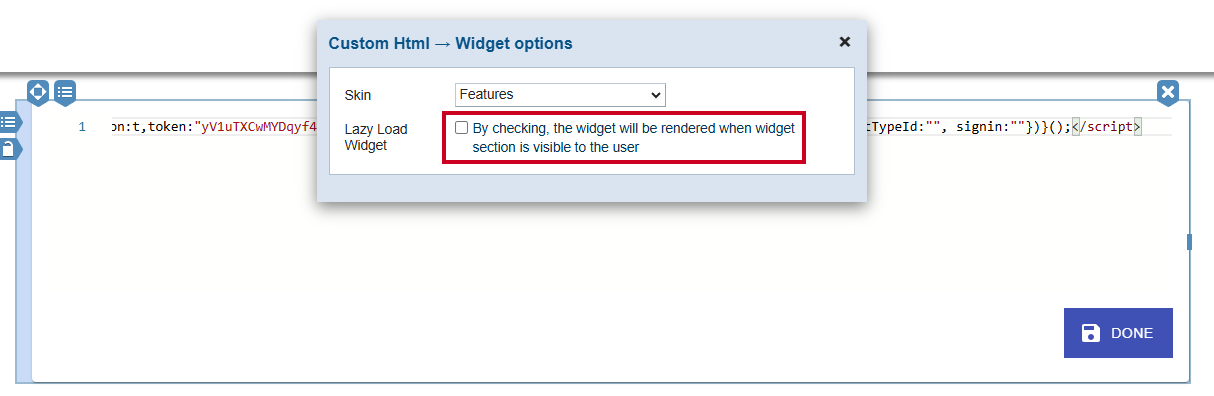
Task: Click the closing script tag in code
Action: point(1106,127)
